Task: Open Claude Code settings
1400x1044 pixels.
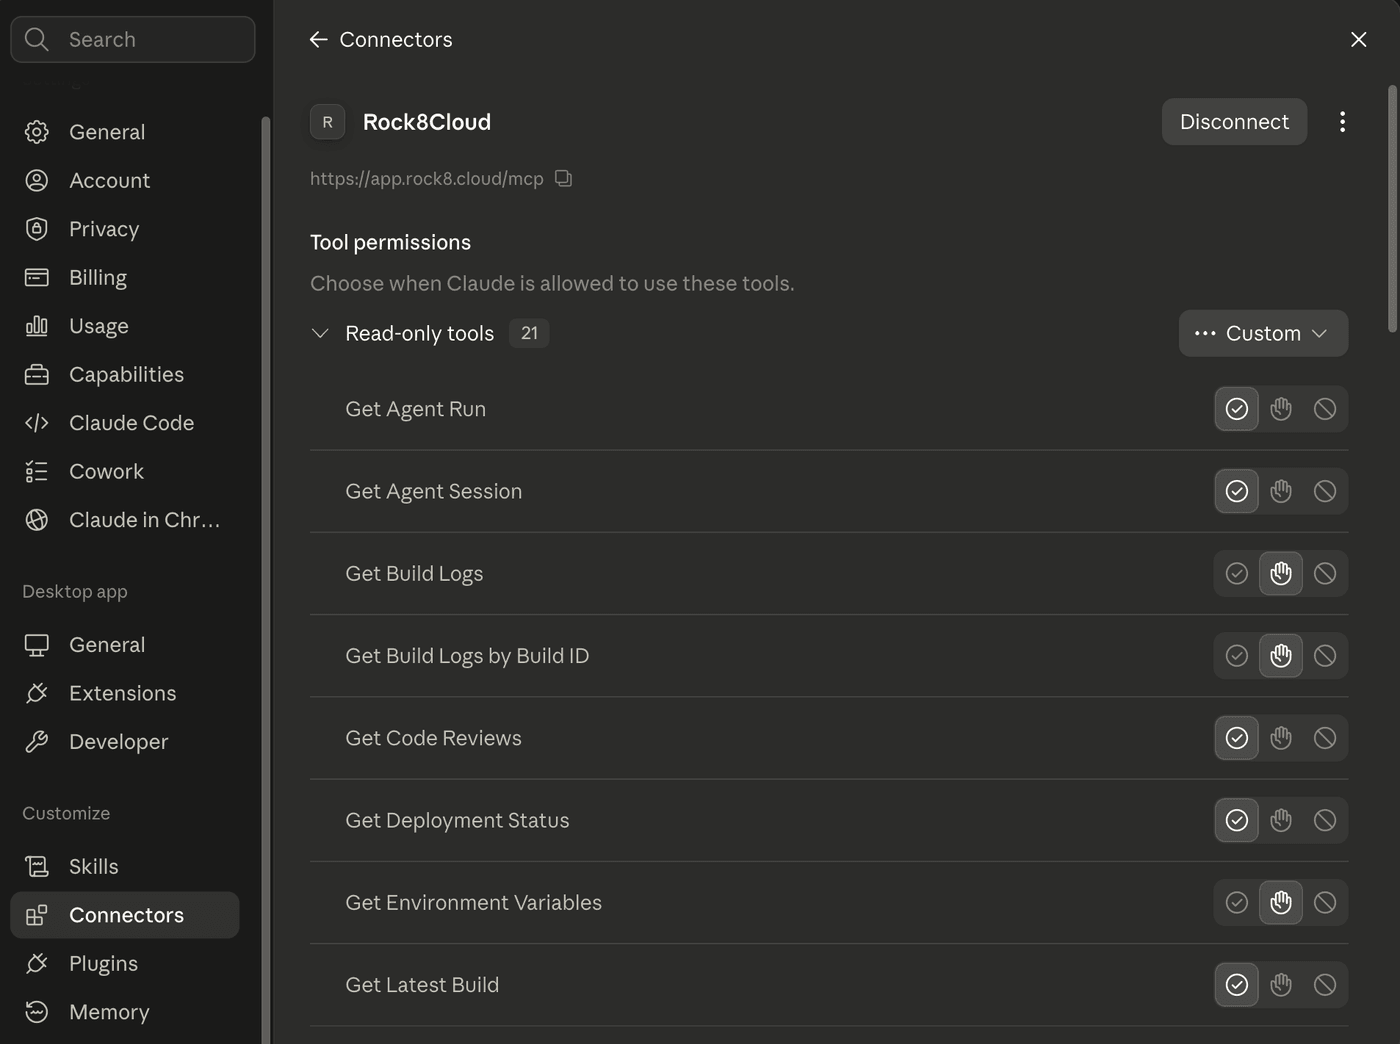Action: pyautogui.click(x=125, y=423)
